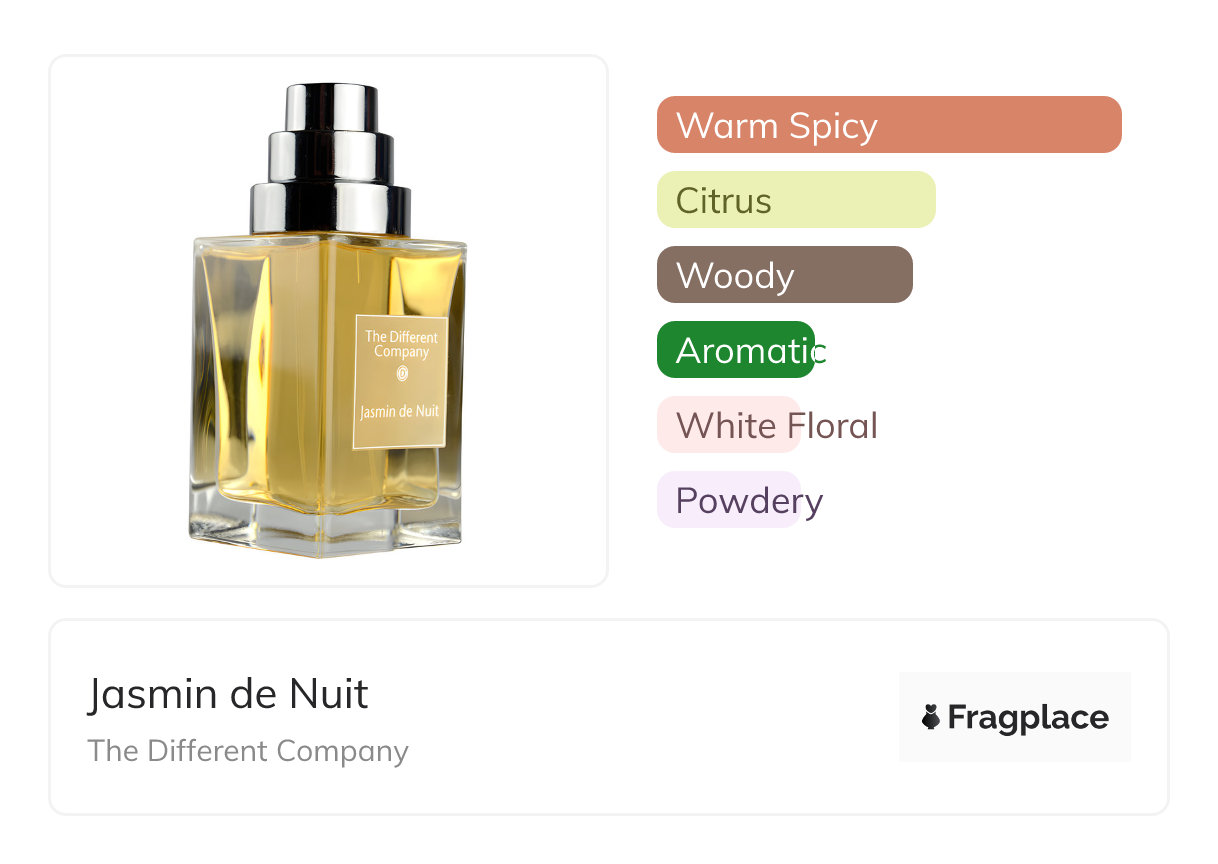Select the Powdery accord bar
The height and width of the screenshot is (864, 1218).
coord(729,500)
